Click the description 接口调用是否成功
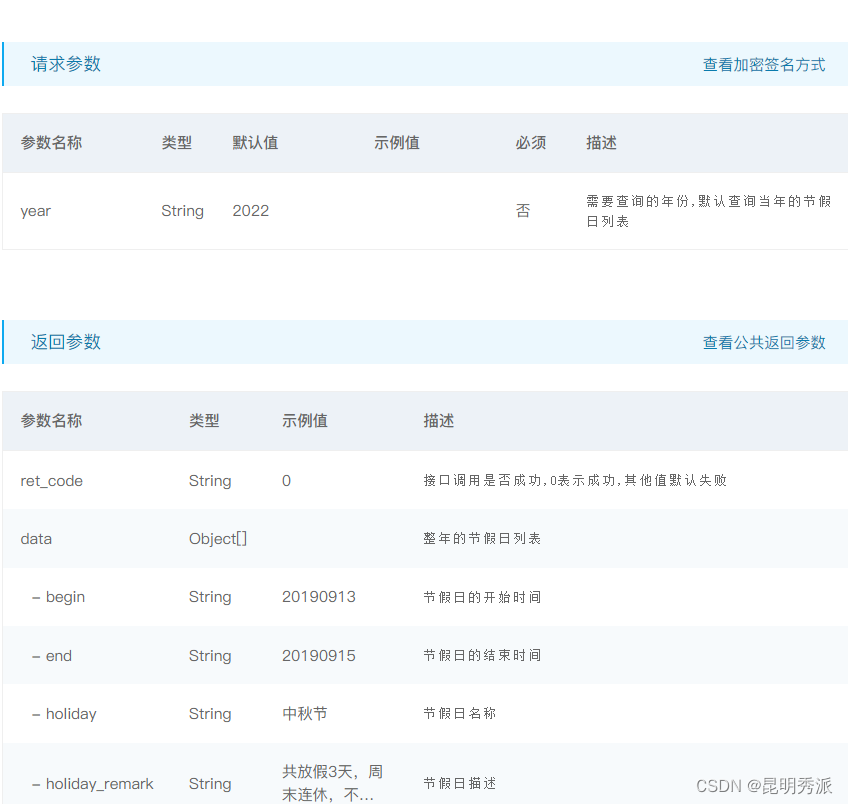 click(x=575, y=480)
